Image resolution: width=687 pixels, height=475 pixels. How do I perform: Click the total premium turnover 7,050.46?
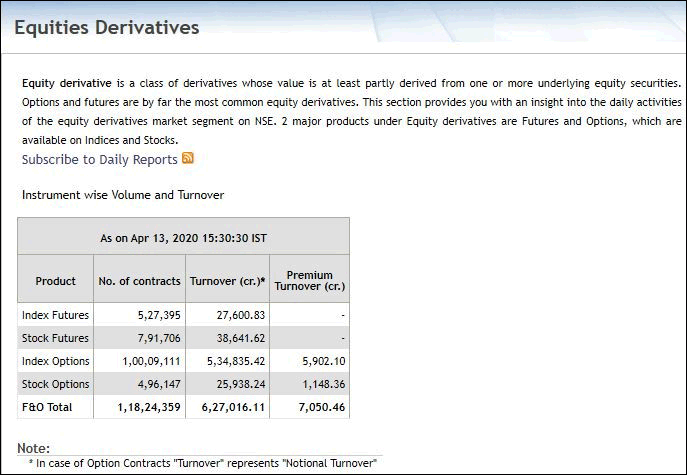[x=322, y=407]
